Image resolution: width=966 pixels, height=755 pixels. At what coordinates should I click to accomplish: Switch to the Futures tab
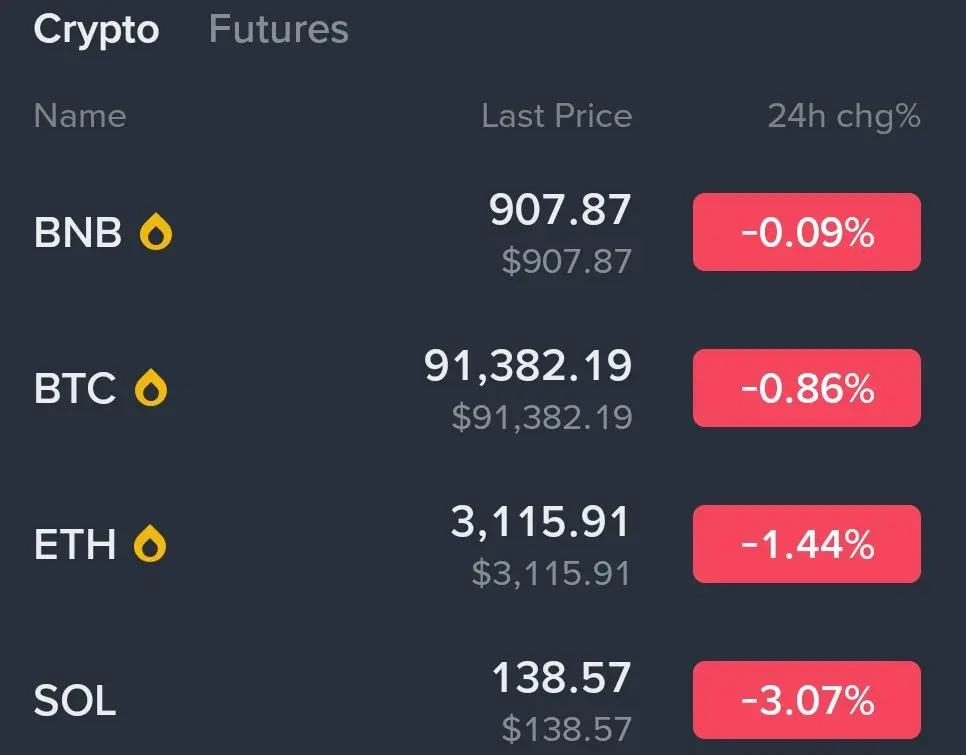coord(278,30)
